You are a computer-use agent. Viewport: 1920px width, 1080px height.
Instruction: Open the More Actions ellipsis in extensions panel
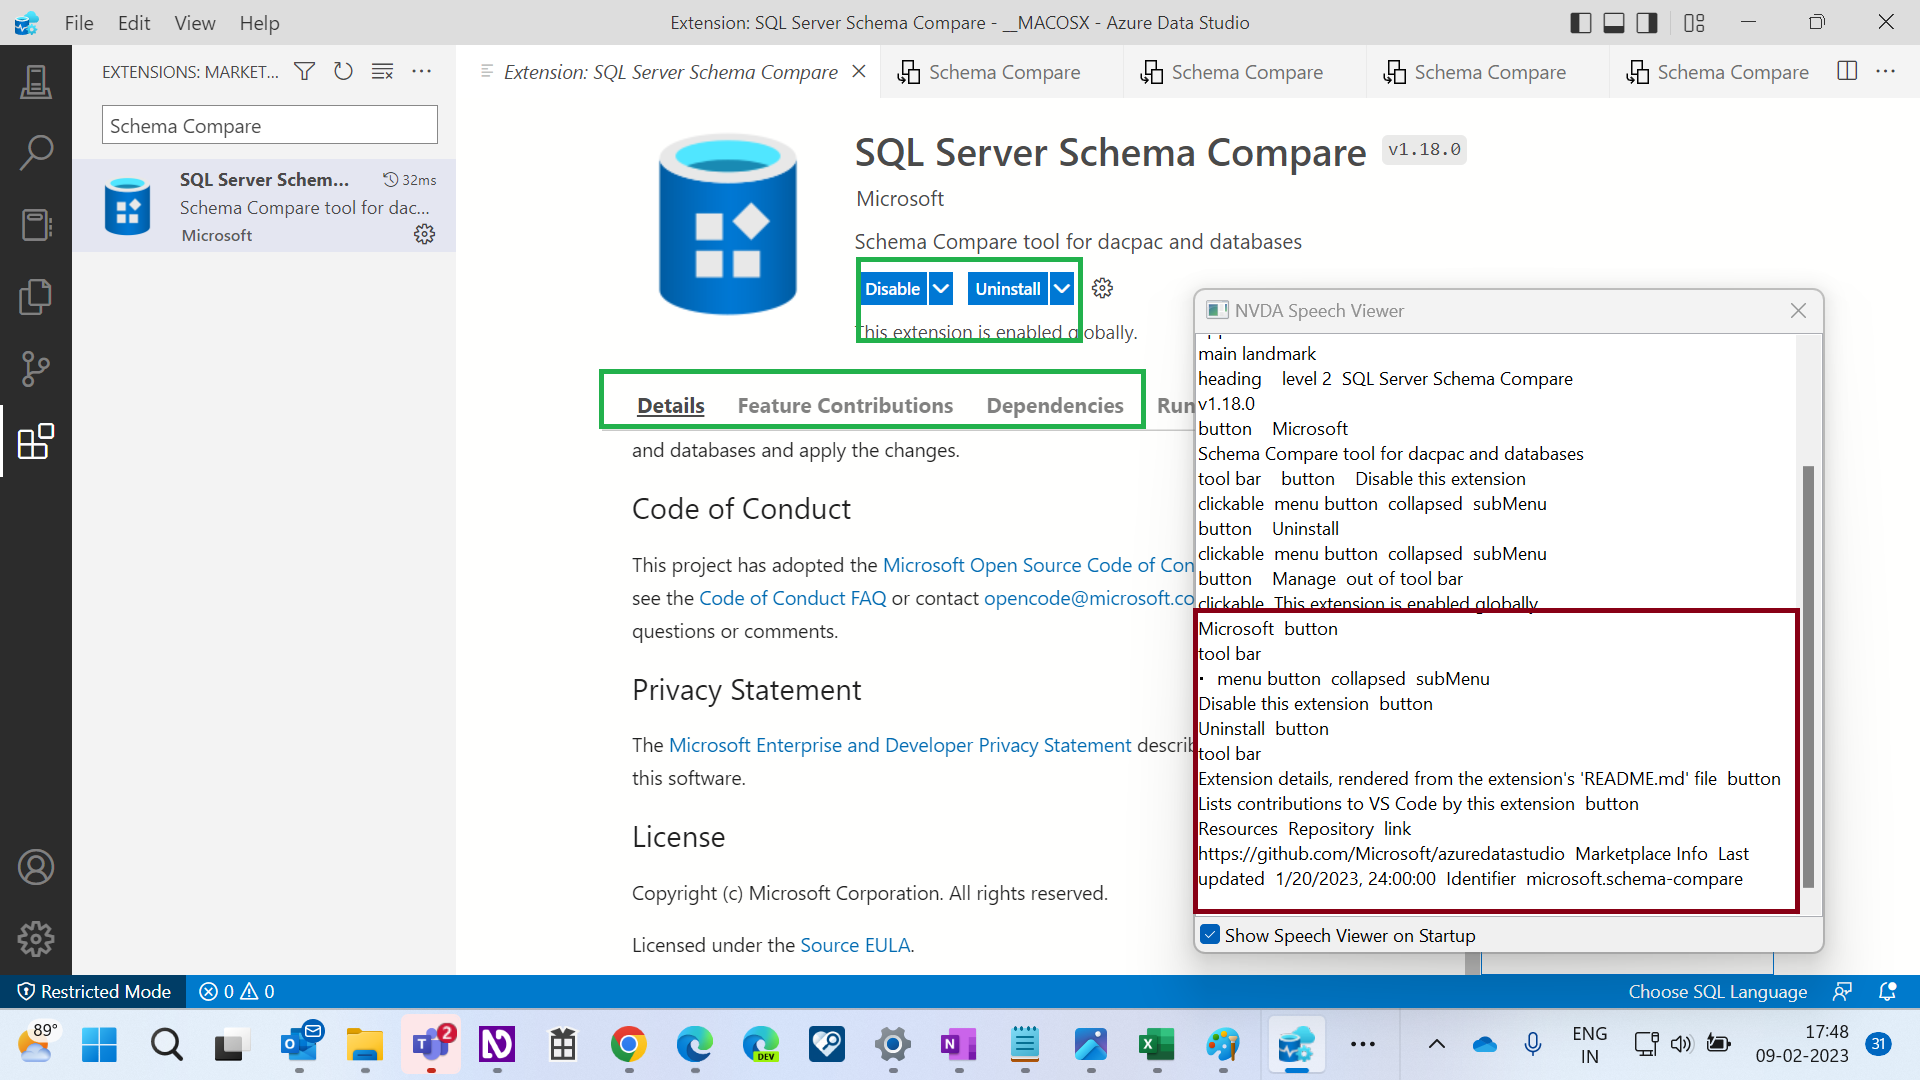(421, 71)
